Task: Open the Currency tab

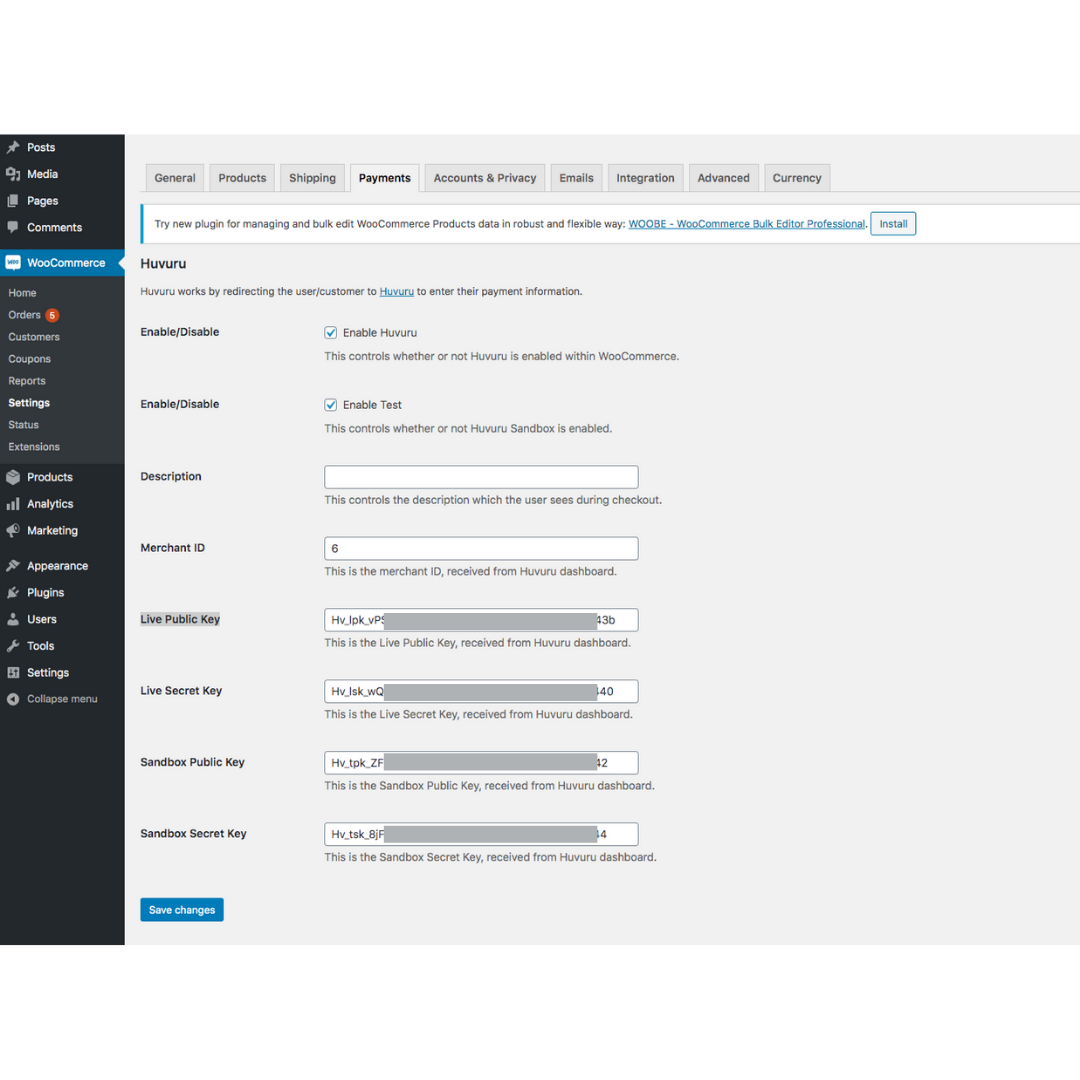Action: [797, 178]
